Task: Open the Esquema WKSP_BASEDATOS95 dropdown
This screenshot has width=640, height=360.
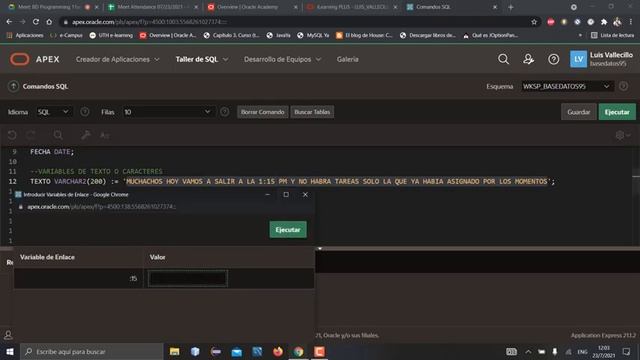Action: [567, 86]
